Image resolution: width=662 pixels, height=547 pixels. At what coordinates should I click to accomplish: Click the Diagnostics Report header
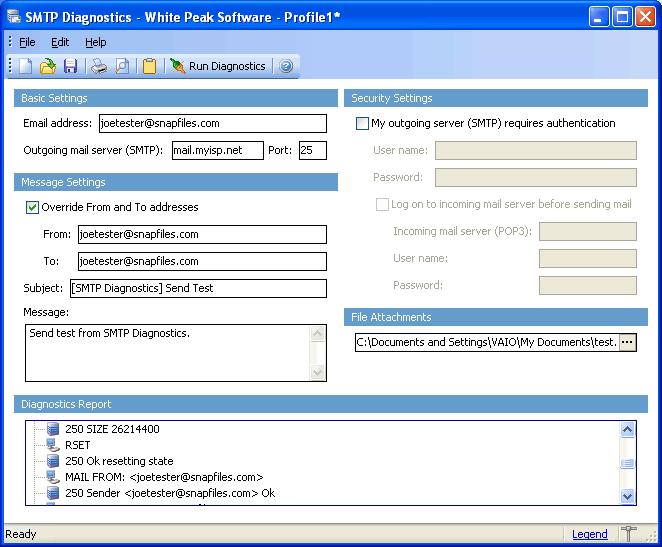[331, 404]
